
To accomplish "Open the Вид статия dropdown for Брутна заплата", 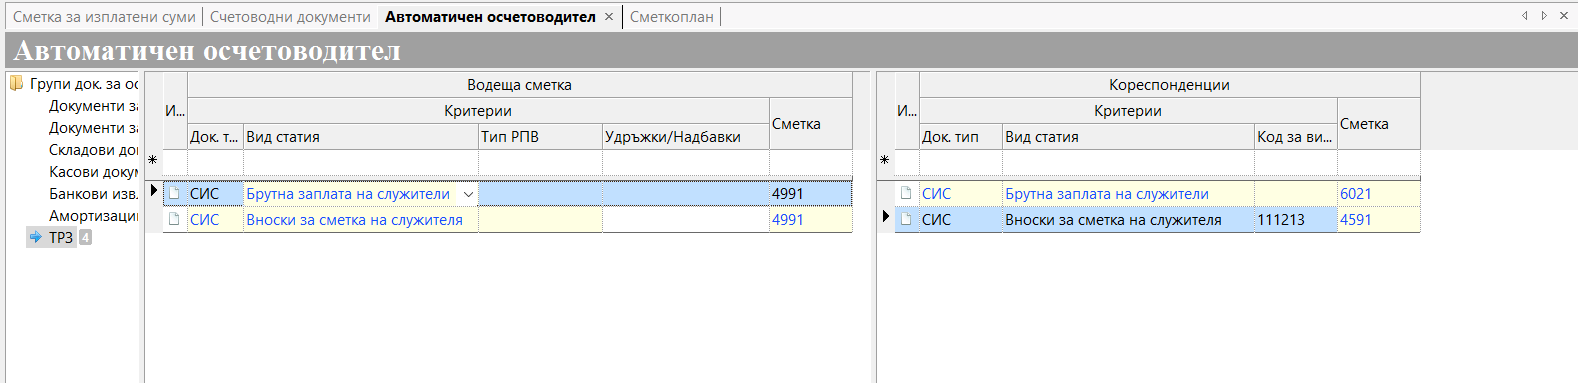I will [x=468, y=194].
